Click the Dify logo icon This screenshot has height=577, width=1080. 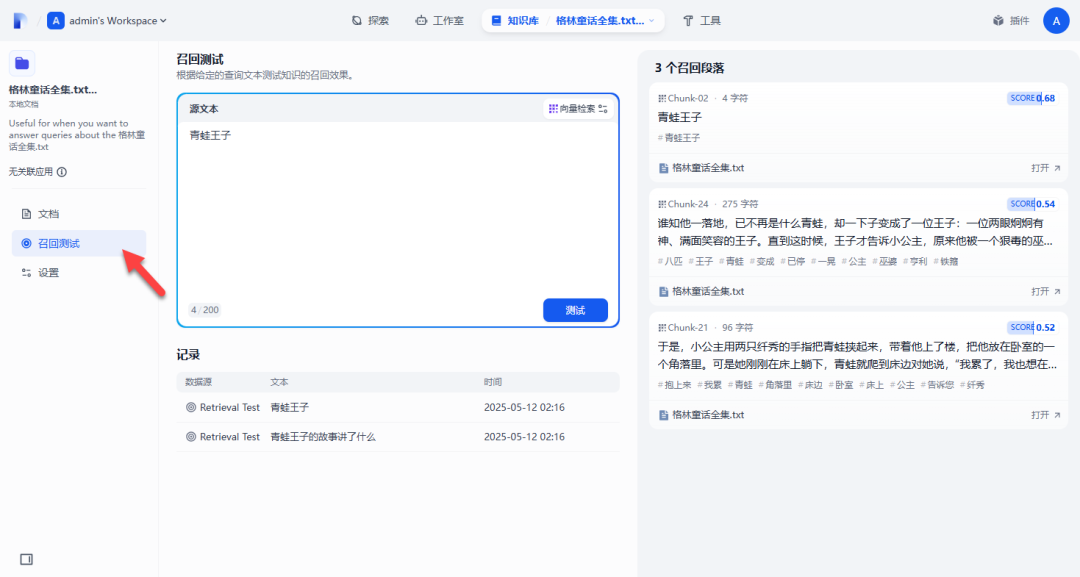pyautogui.click(x=20, y=21)
